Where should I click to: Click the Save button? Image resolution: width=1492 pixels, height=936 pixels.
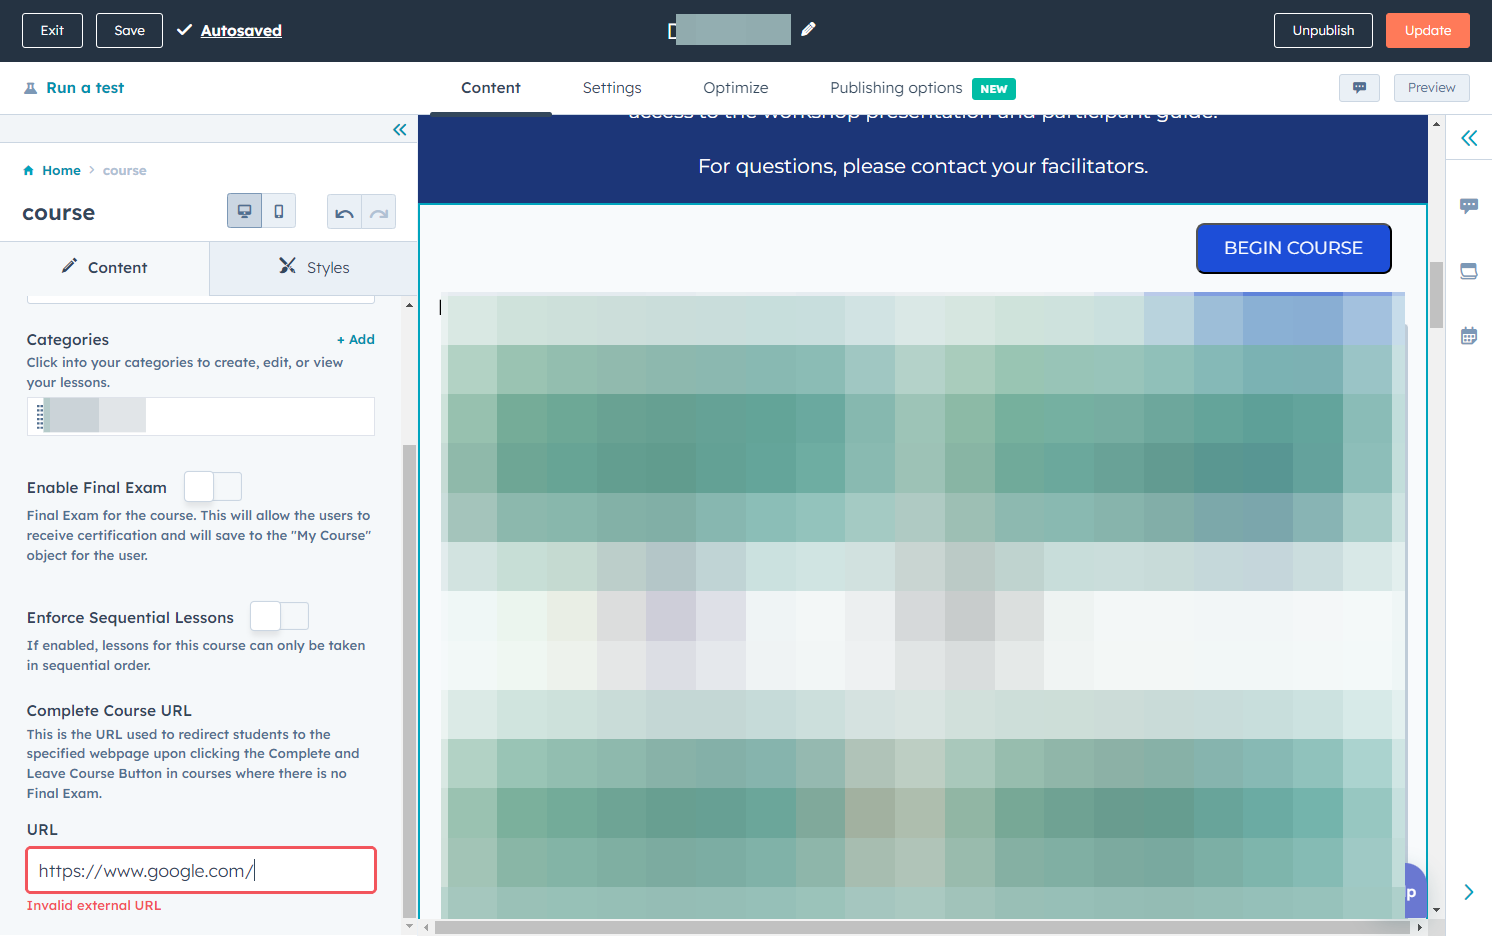(129, 30)
